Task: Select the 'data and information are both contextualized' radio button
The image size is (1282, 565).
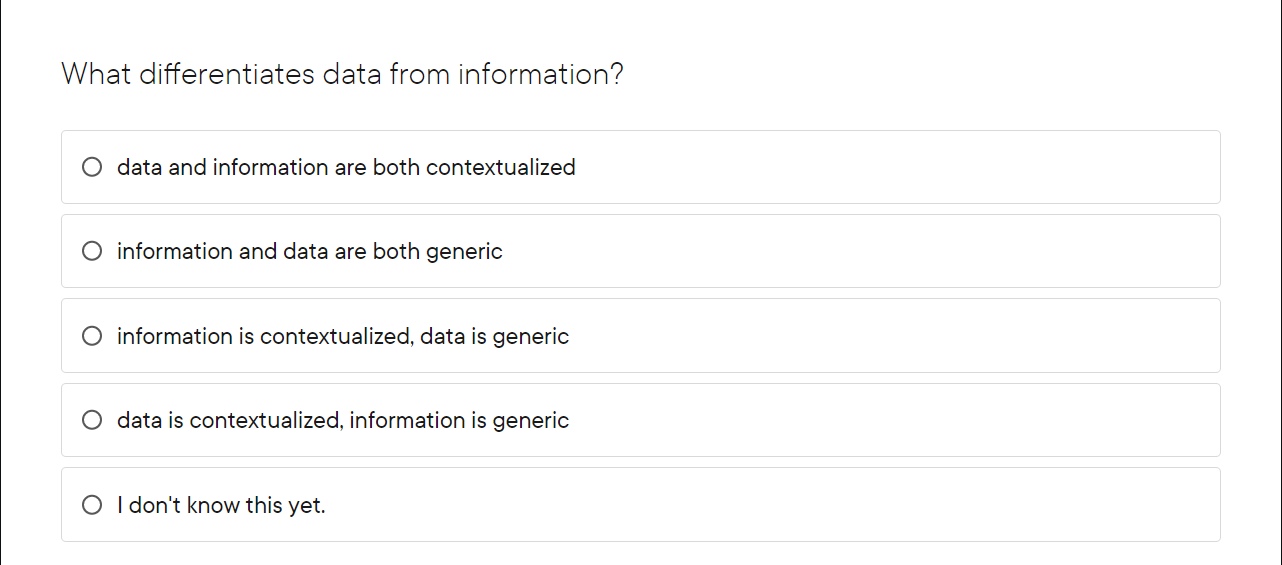Action: pyautogui.click(x=92, y=167)
